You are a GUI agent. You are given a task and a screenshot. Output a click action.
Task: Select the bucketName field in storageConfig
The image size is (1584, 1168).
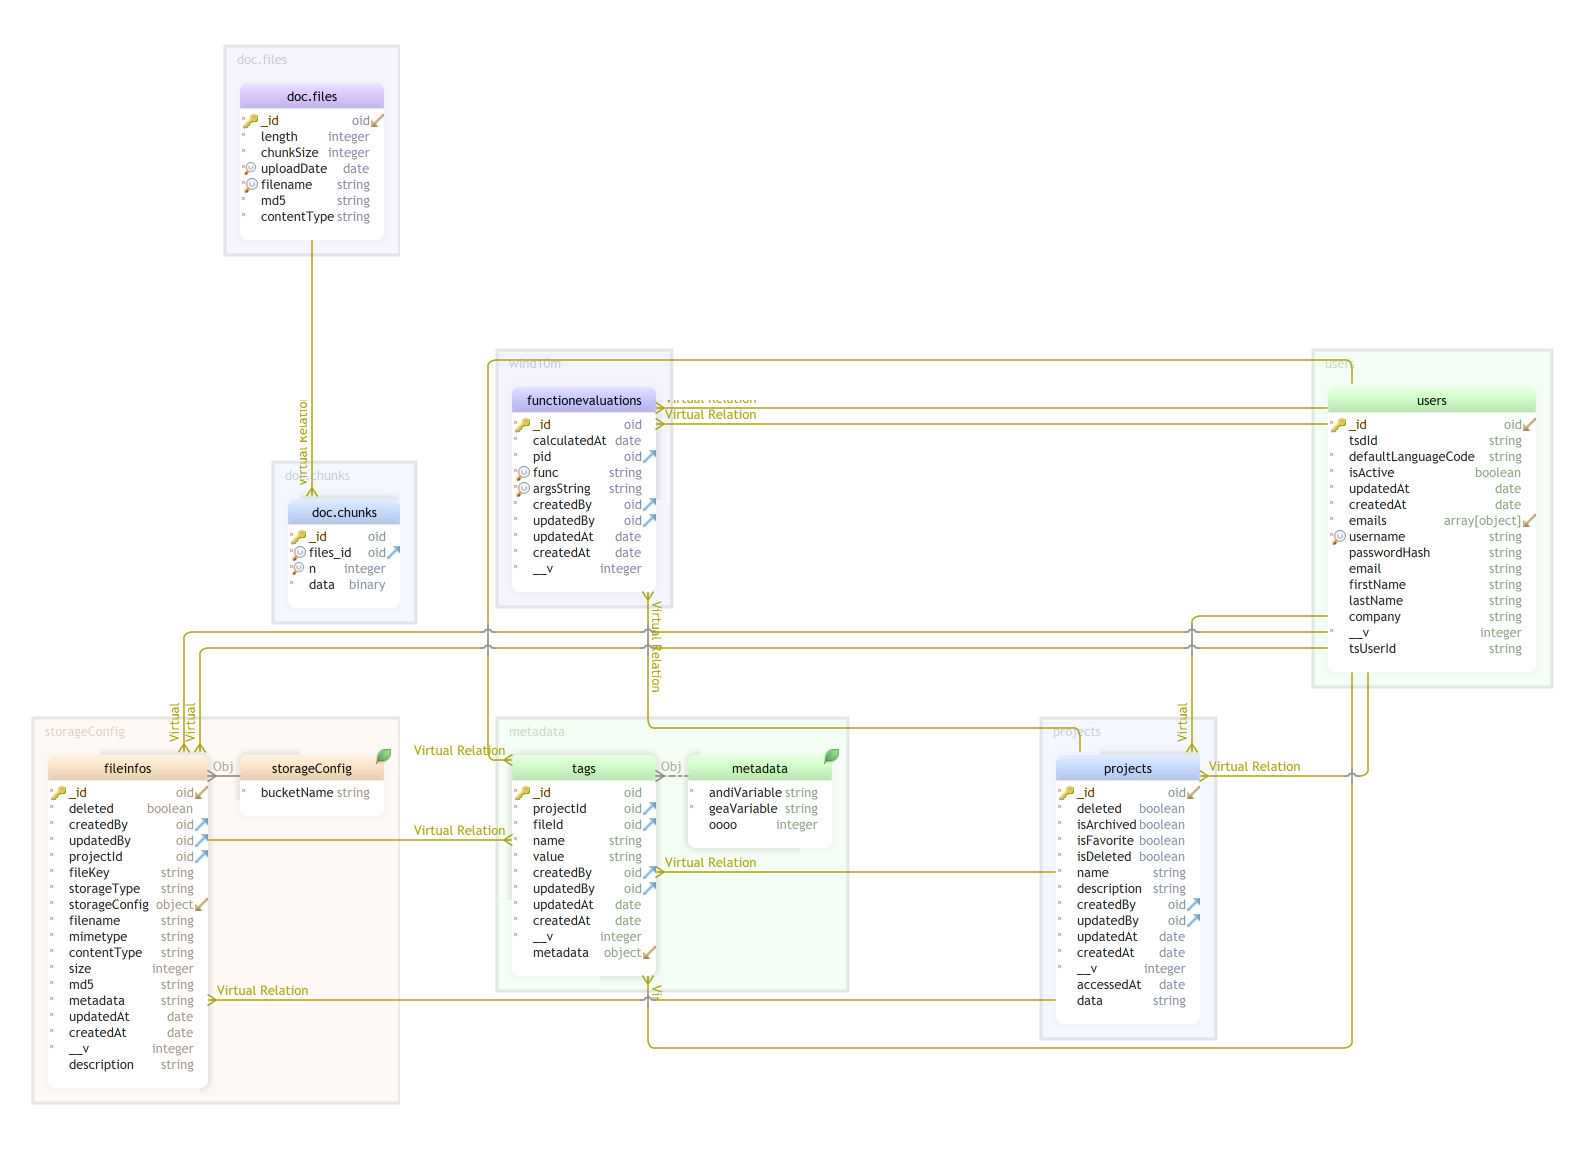pos(297,793)
